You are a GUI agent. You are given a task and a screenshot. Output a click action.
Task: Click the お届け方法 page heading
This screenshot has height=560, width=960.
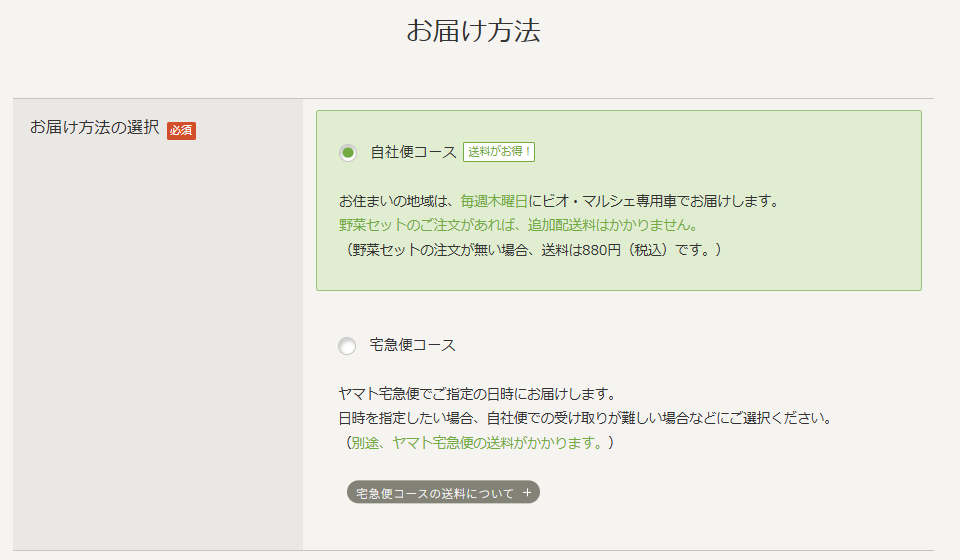tap(473, 31)
